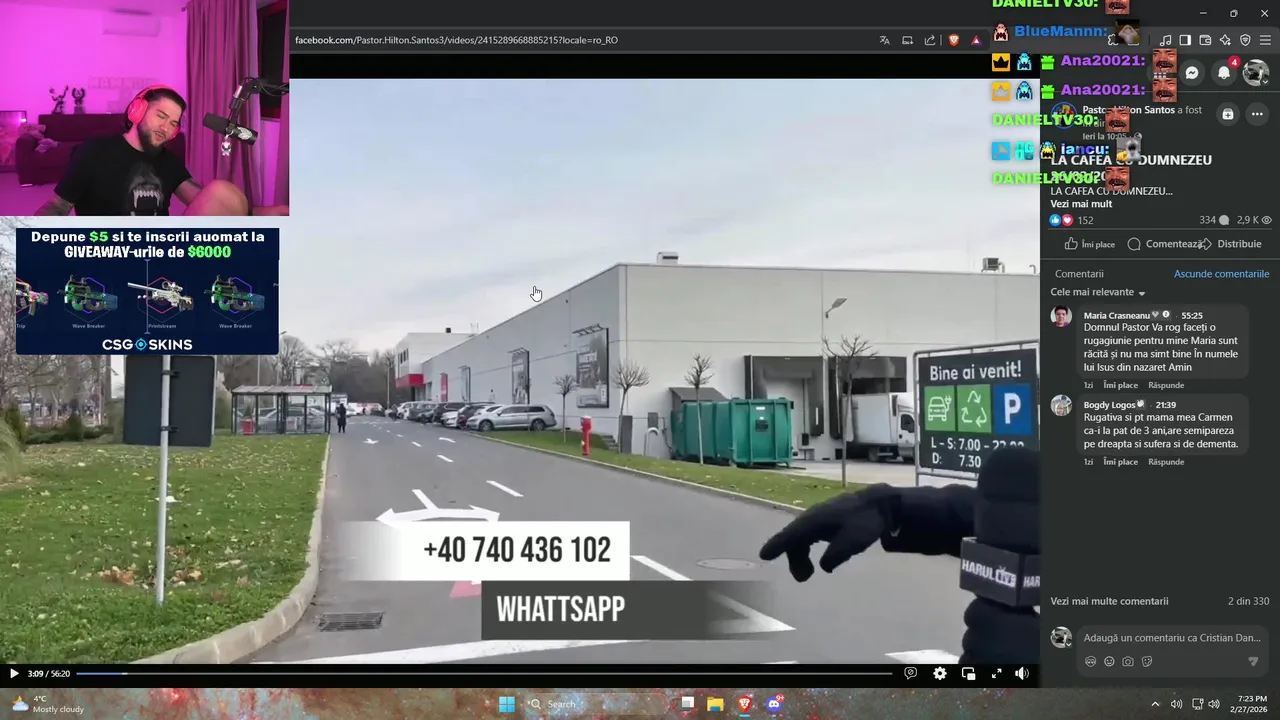Screen dimensions: 1280x720
Task: Show hidden system tray icons
Action: (1155, 704)
